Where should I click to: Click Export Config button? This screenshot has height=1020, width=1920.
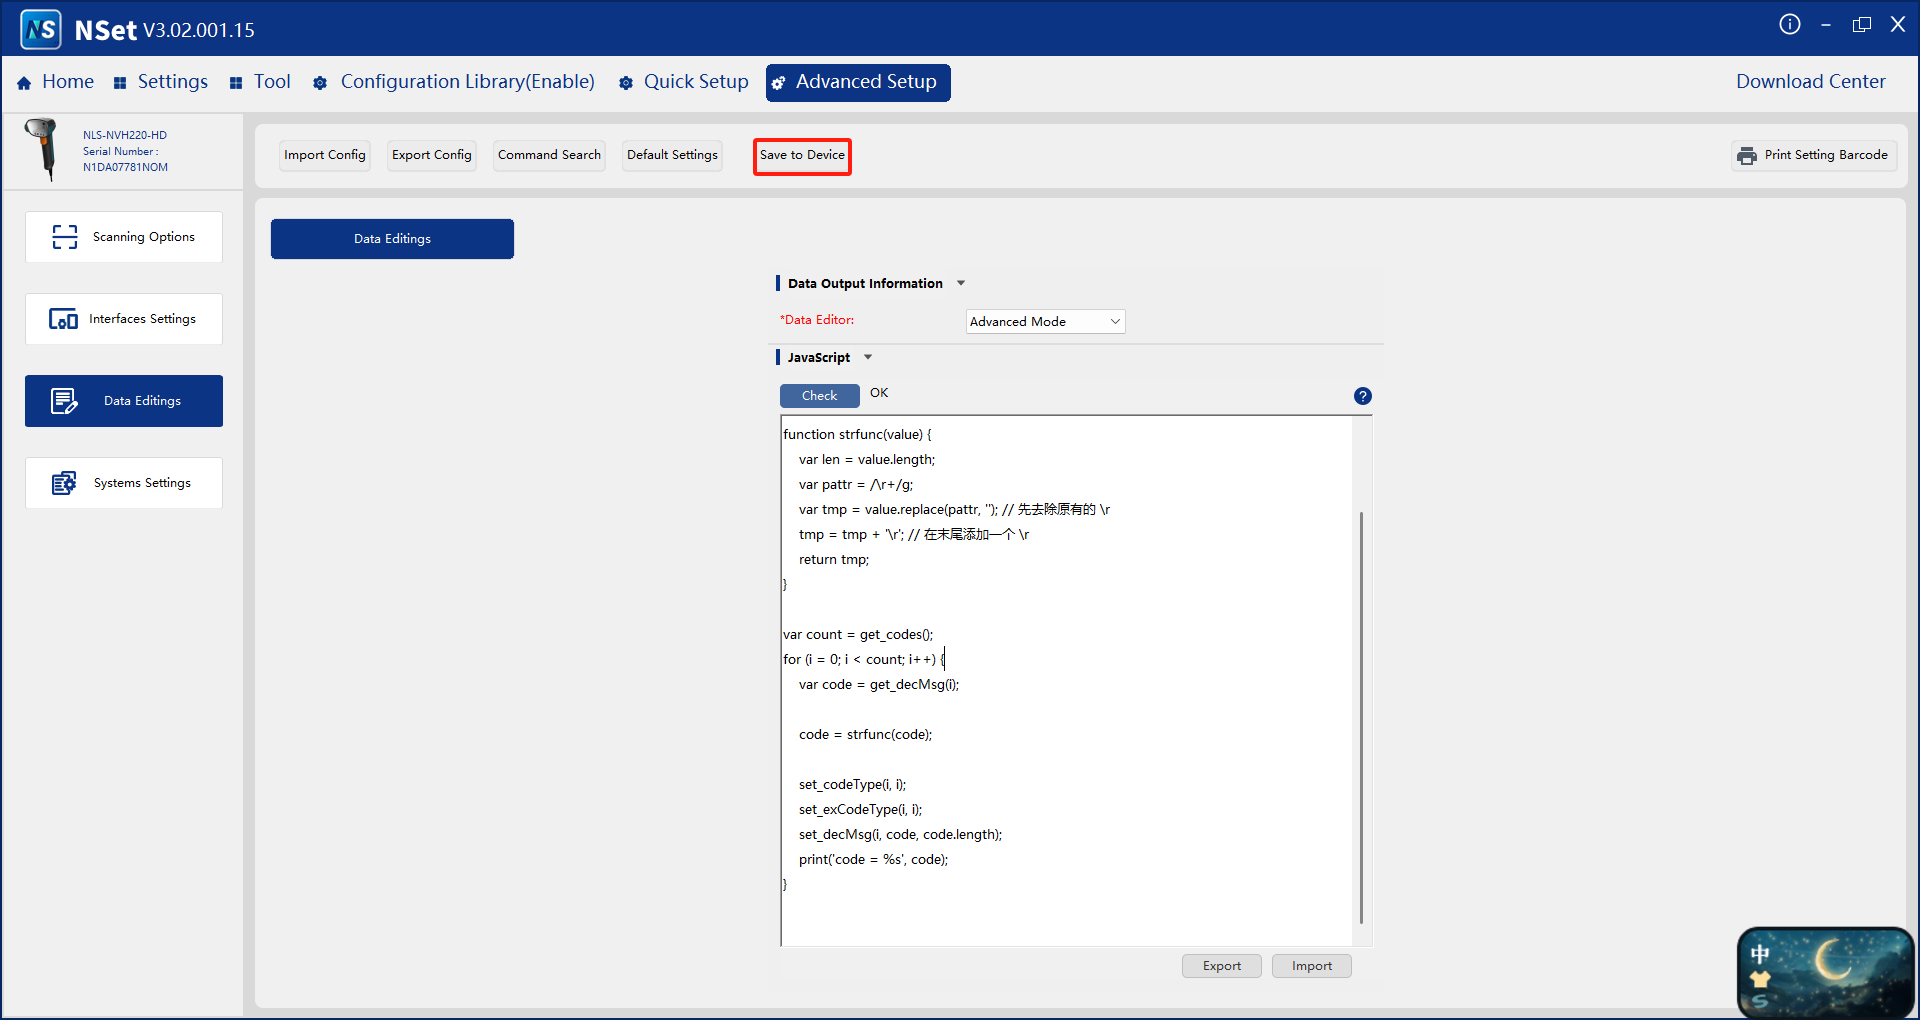tap(432, 155)
